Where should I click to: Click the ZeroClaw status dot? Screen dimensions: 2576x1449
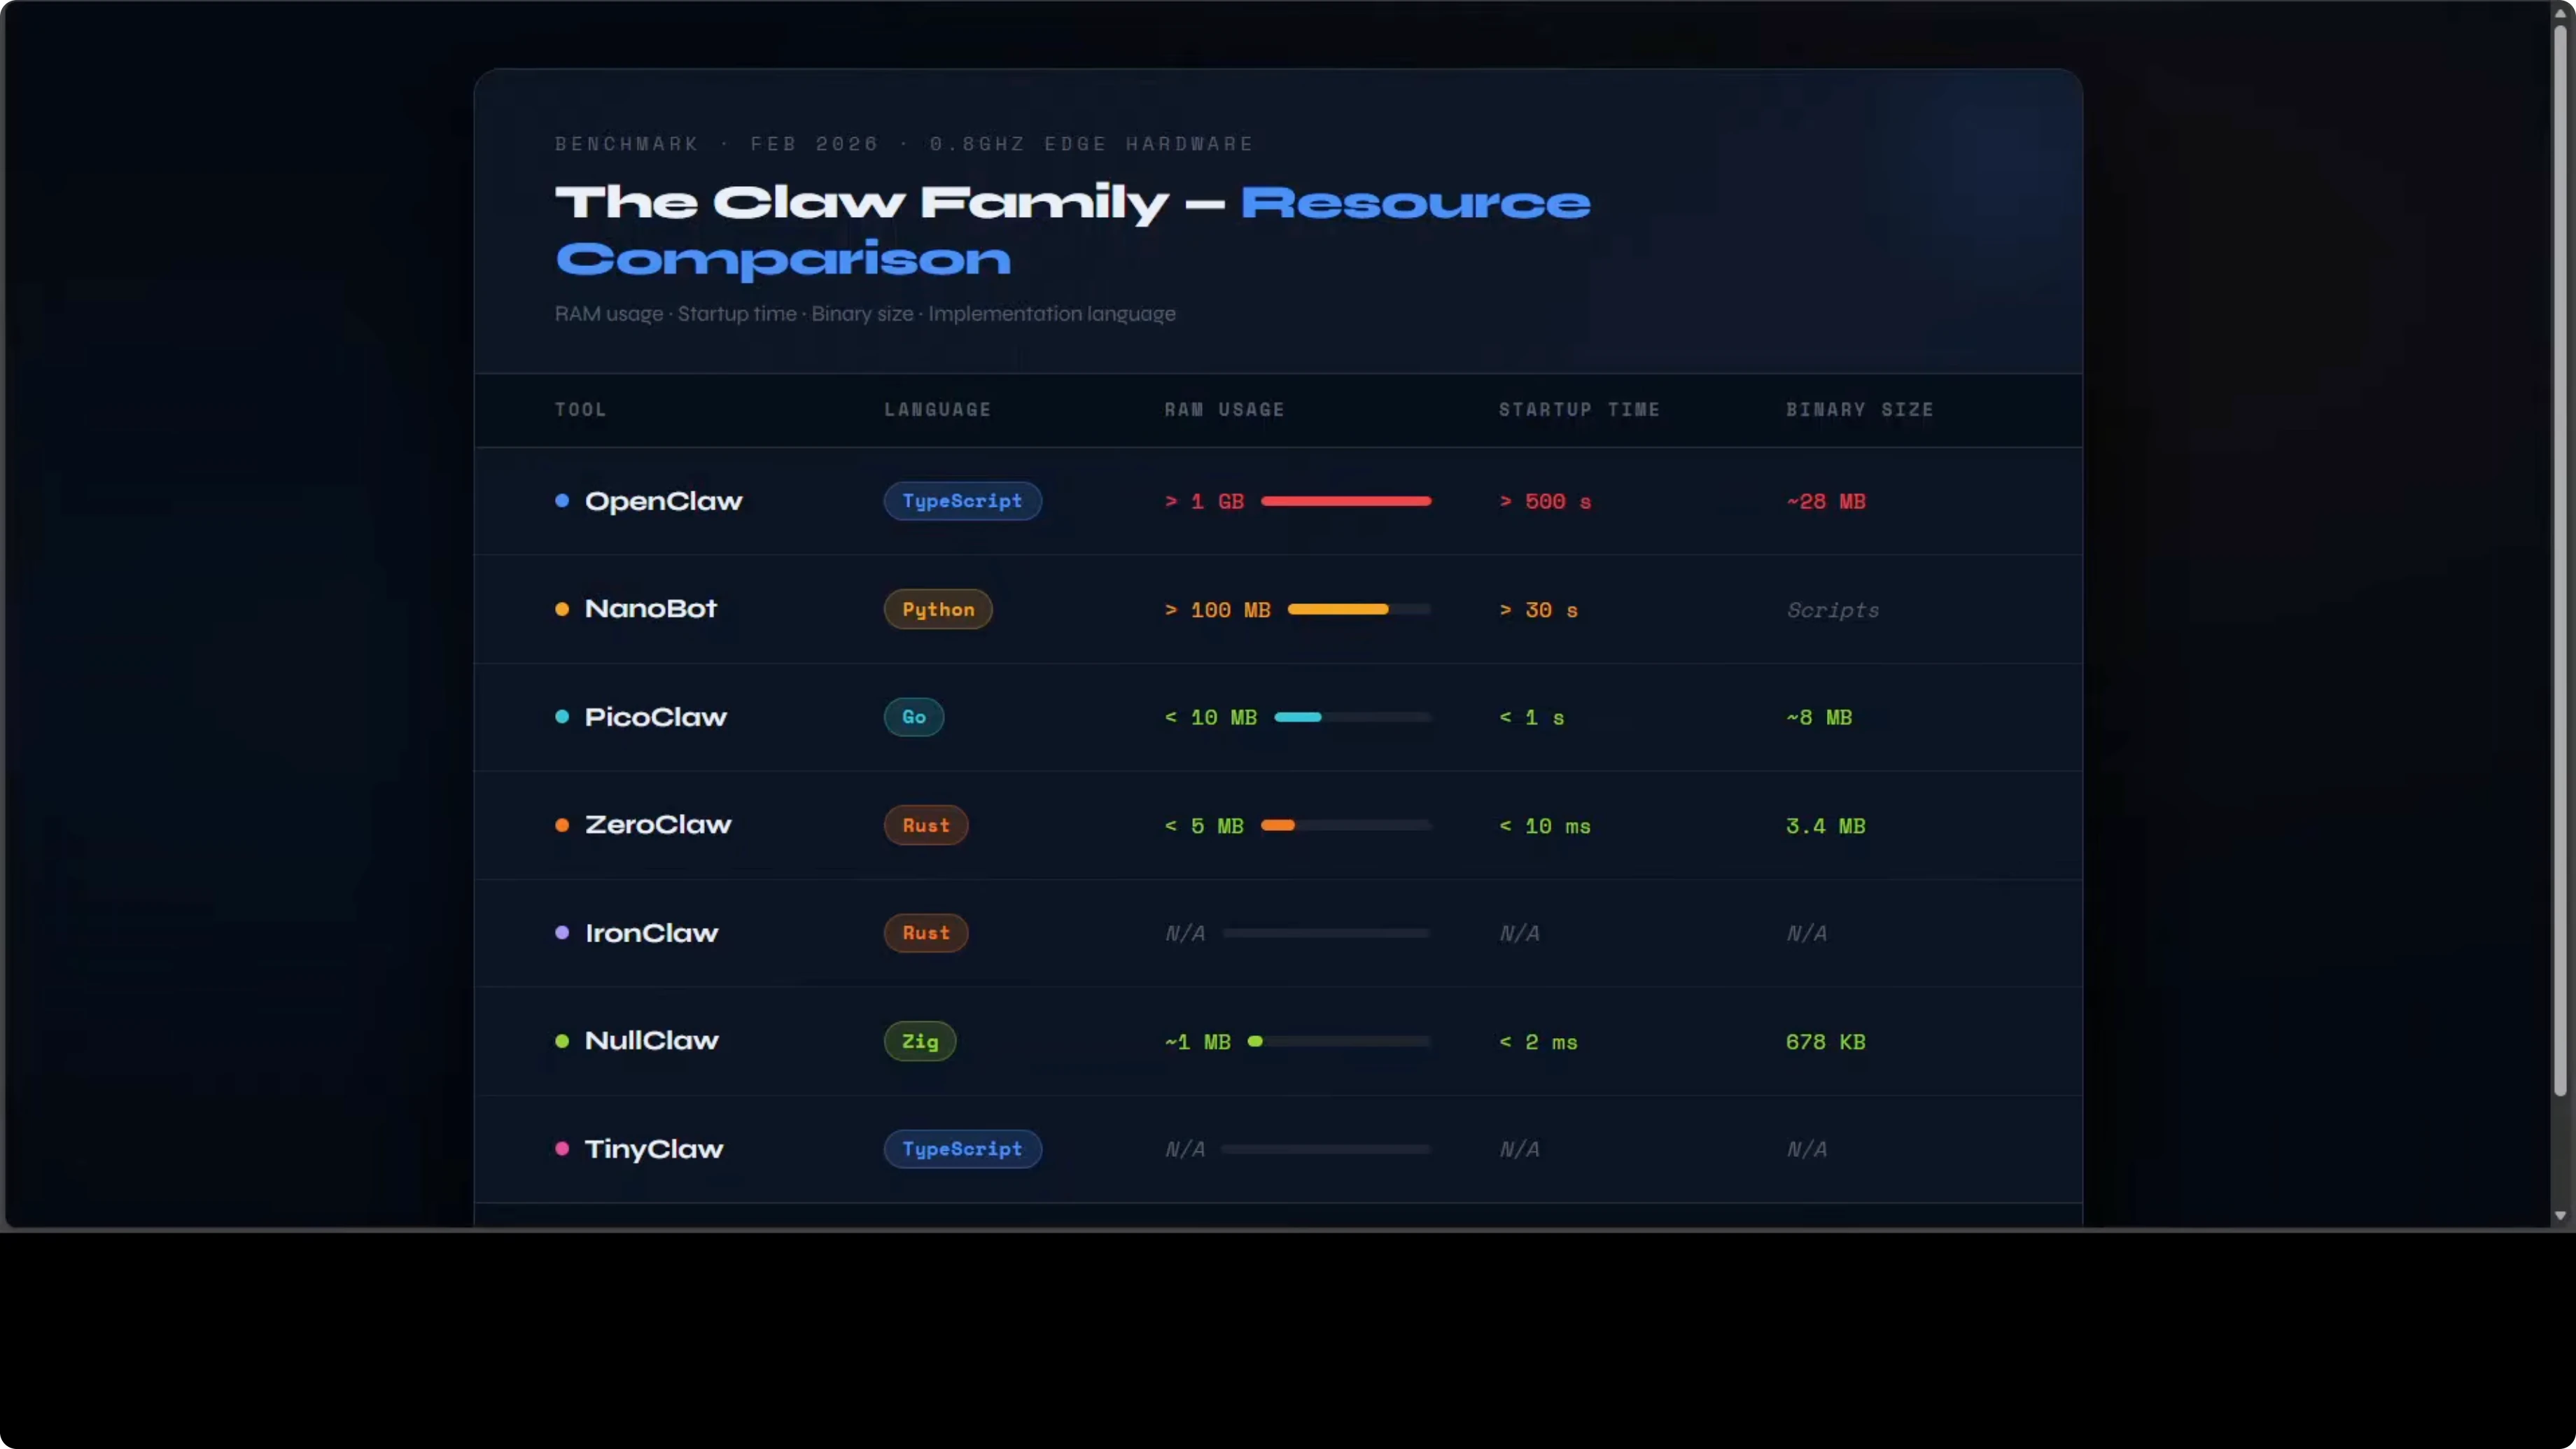563,824
